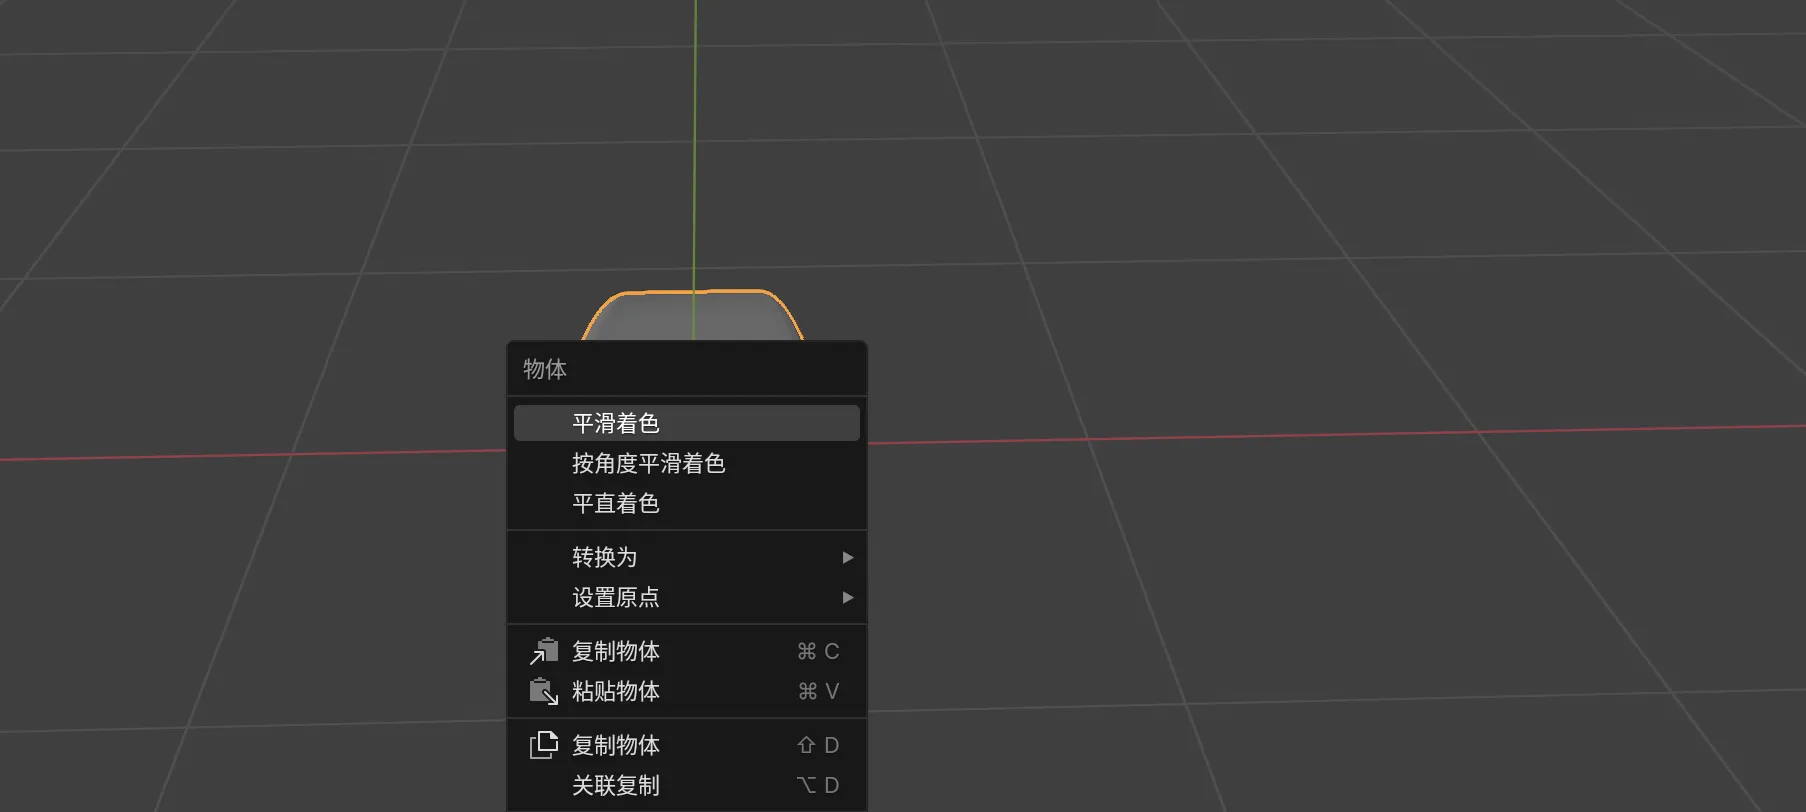Open the 转换为 submenu
Screen dimensions: 1806x812
pyautogui.click(x=686, y=557)
